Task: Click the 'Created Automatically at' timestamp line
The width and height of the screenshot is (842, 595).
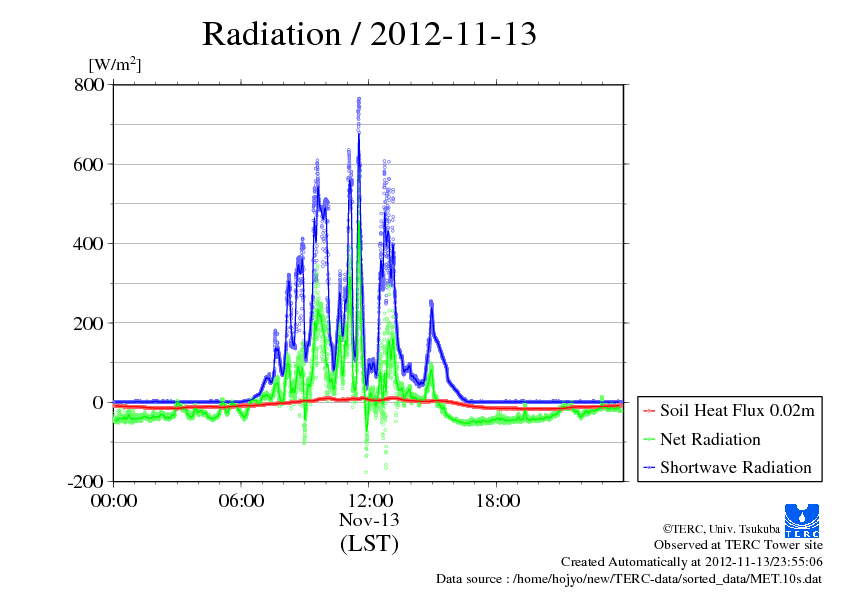Action: coord(692,562)
